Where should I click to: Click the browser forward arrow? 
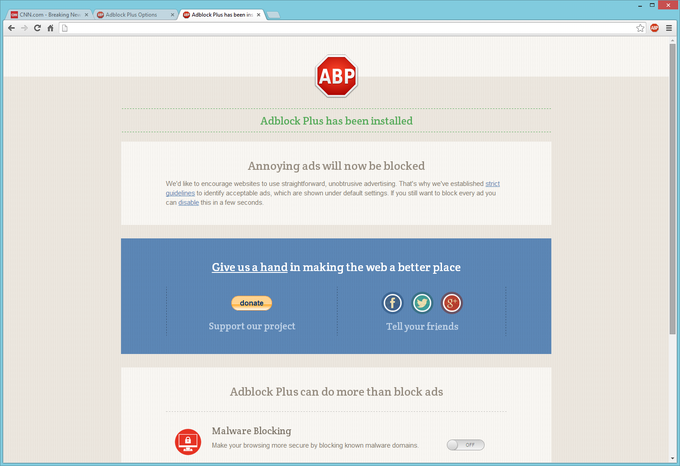click(24, 28)
